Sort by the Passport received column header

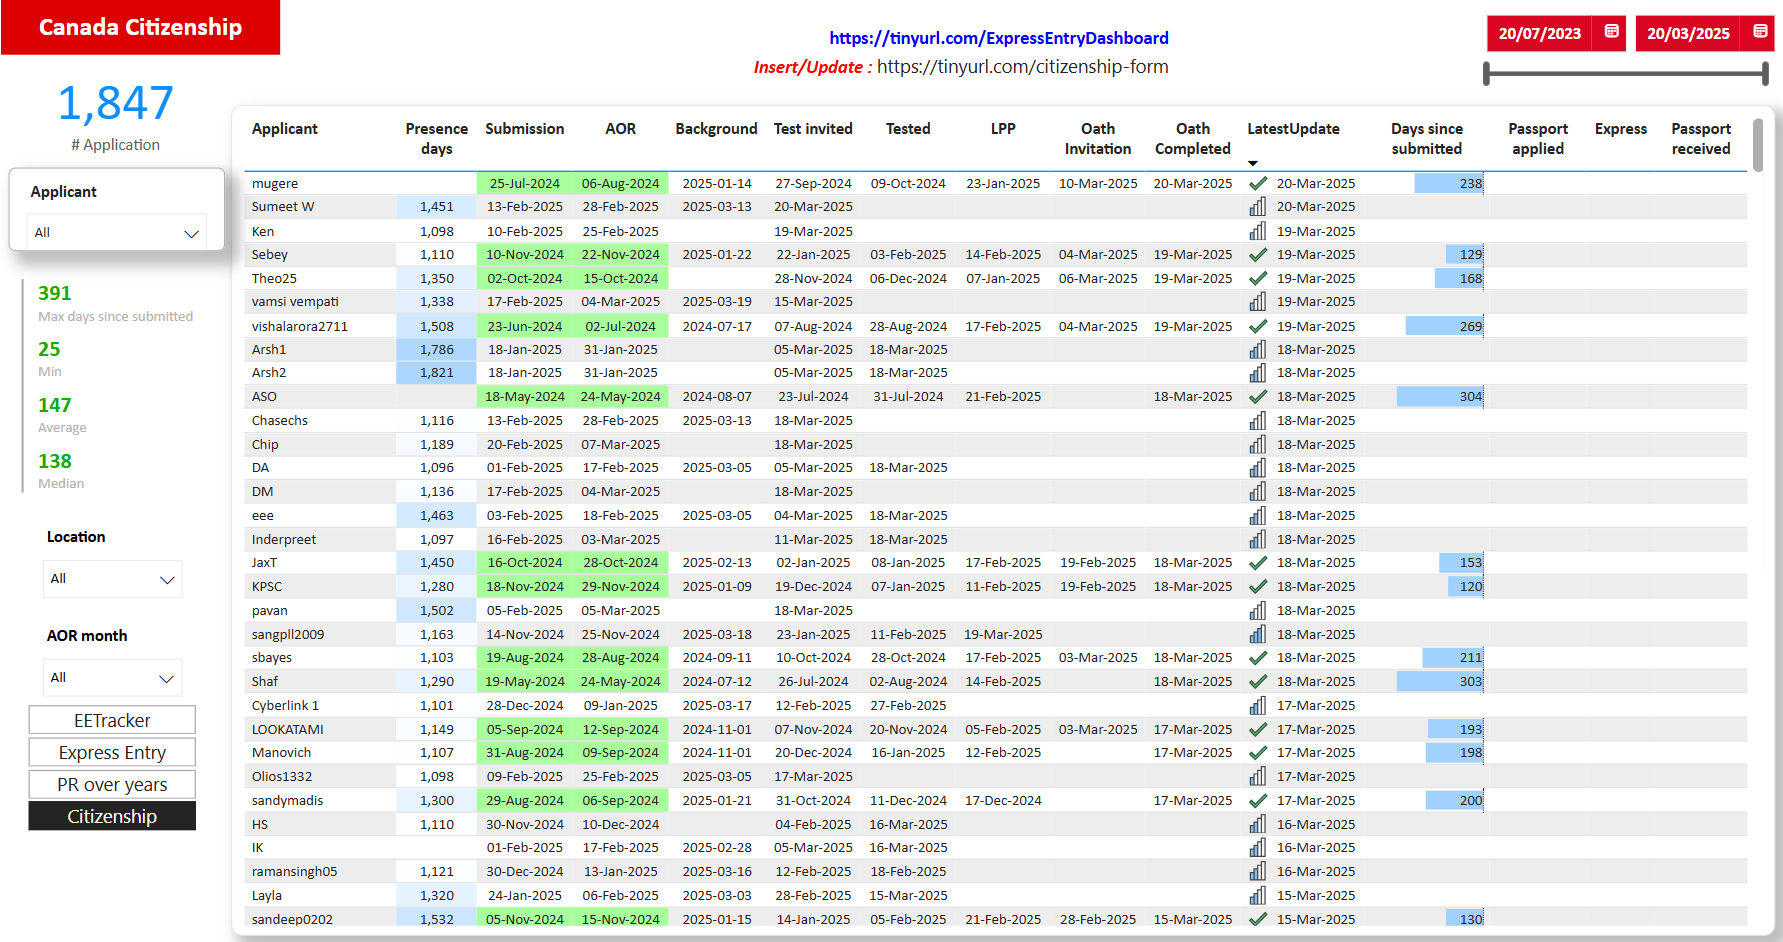[1701, 139]
